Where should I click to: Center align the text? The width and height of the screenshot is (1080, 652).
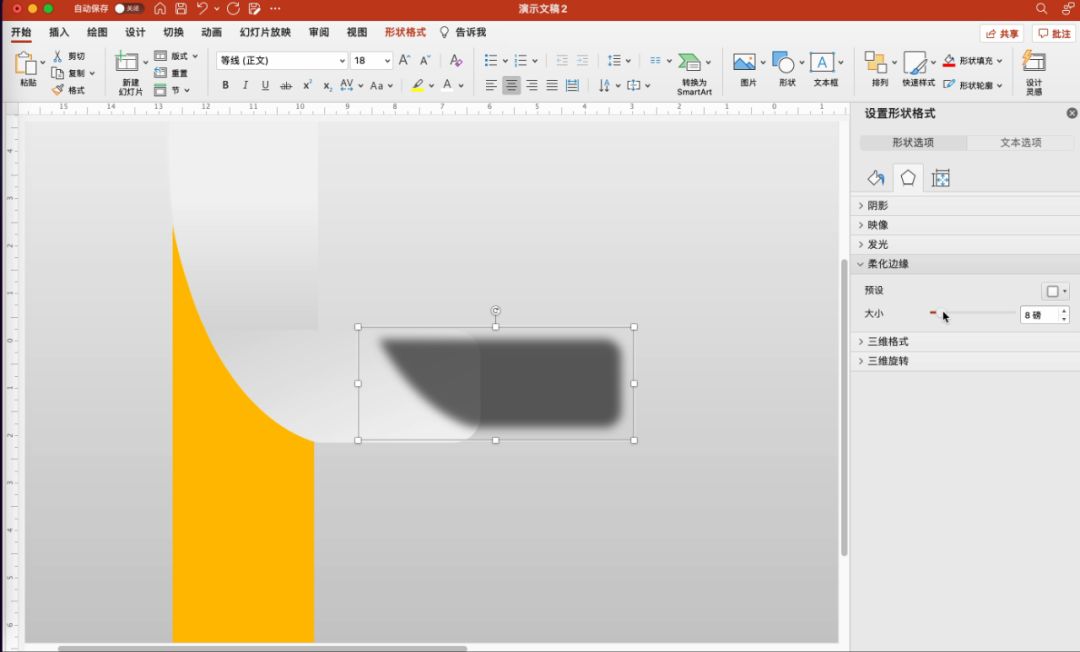point(511,85)
